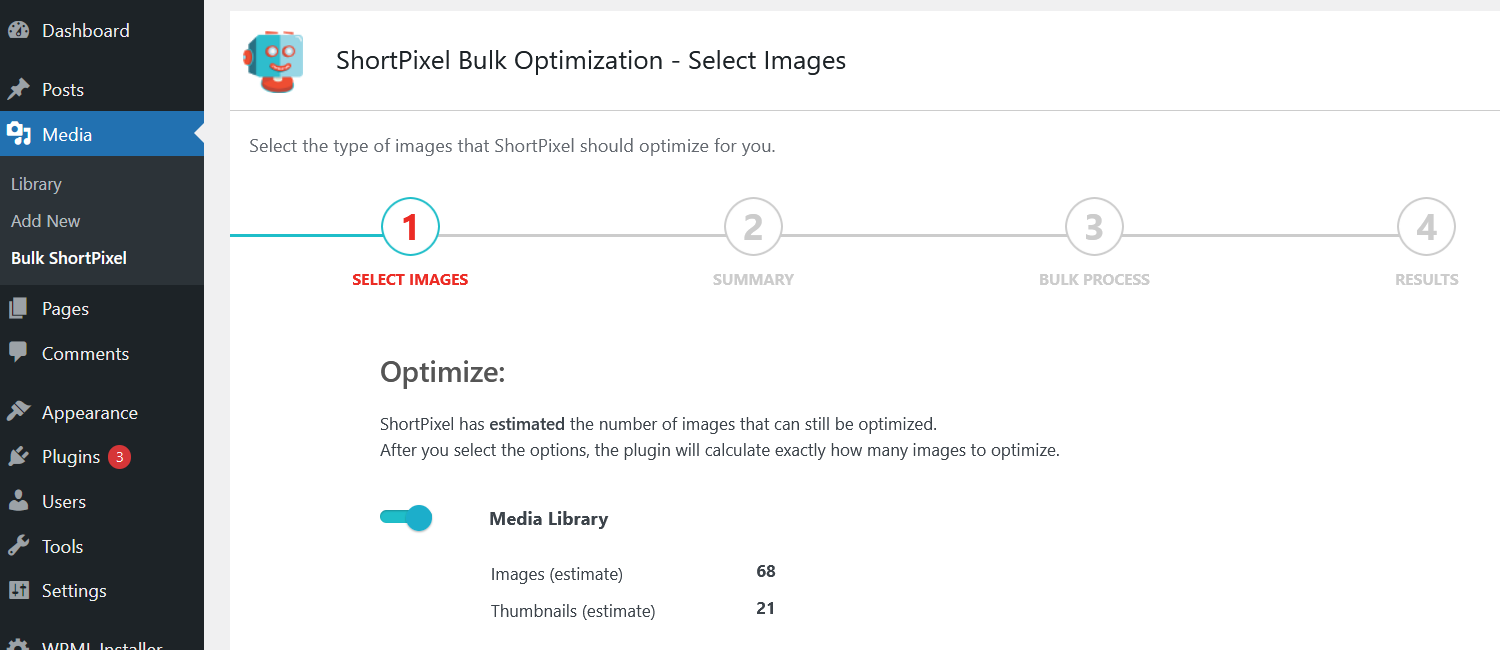The image size is (1500, 650).
Task: Click the Appearance paintbrush icon
Action: [18, 412]
